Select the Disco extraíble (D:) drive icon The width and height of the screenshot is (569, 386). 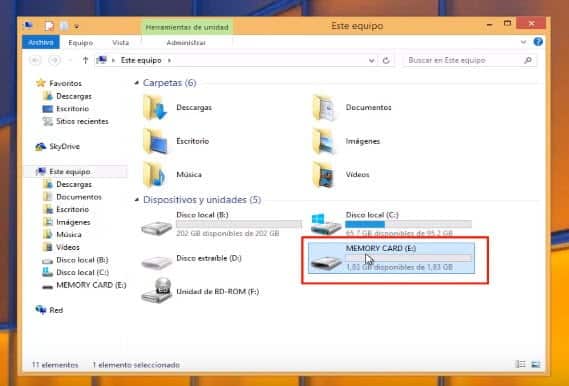click(x=156, y=262)
